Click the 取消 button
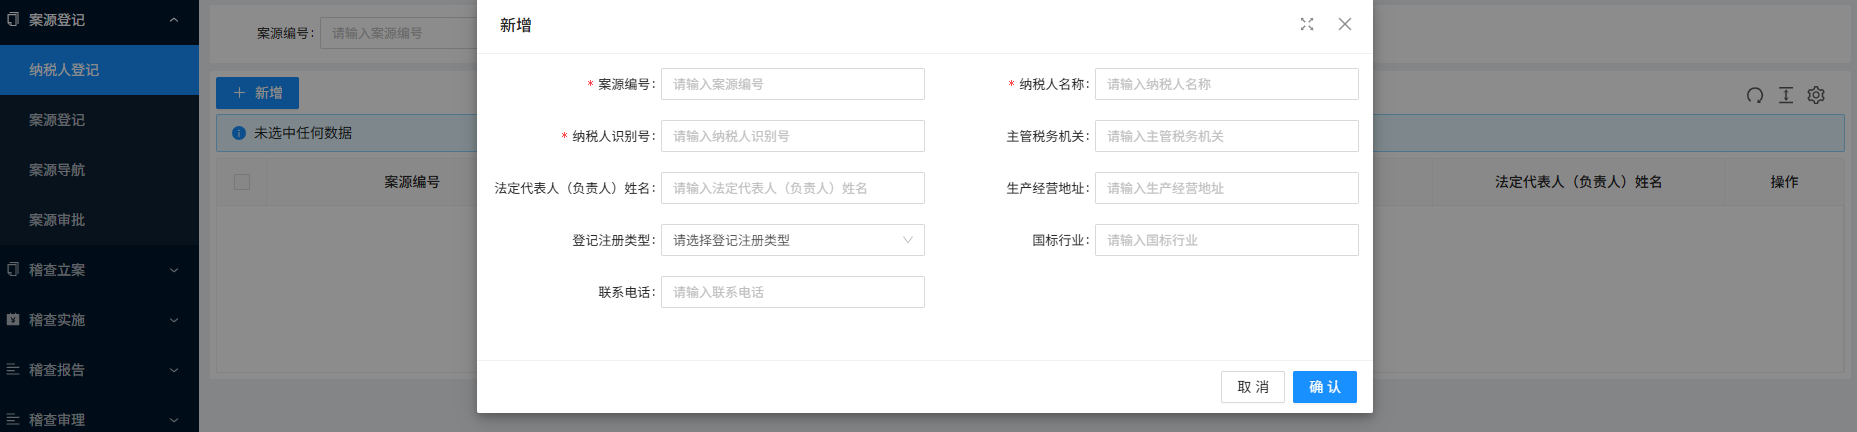Screen dimensions: 1857x432 pyautogui.click(x=1252, y=387)
